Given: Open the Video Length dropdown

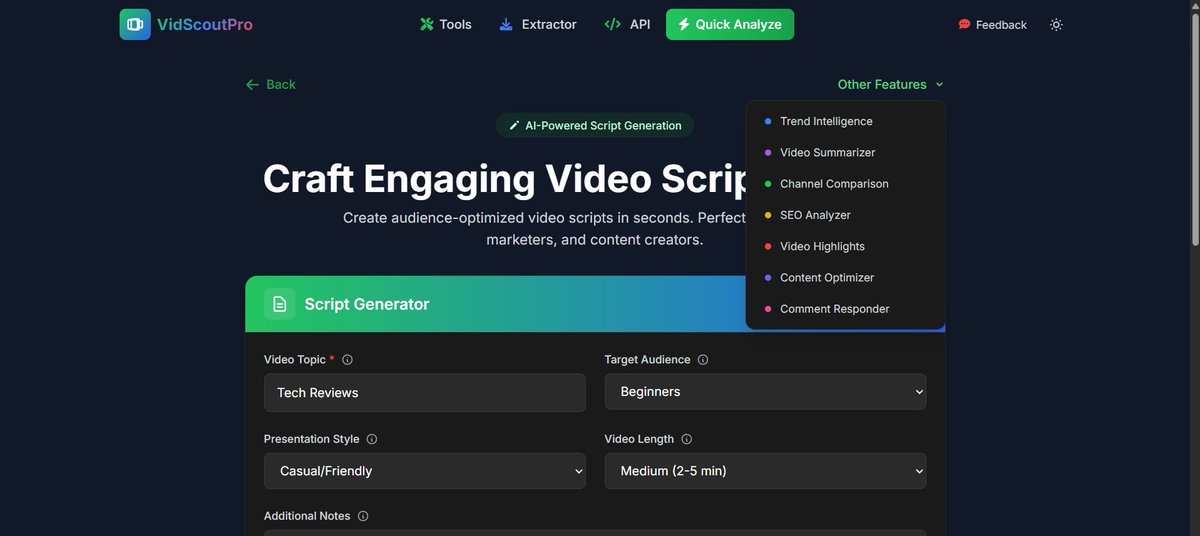Looking at the screenshot, I should [x=765, y=471].
